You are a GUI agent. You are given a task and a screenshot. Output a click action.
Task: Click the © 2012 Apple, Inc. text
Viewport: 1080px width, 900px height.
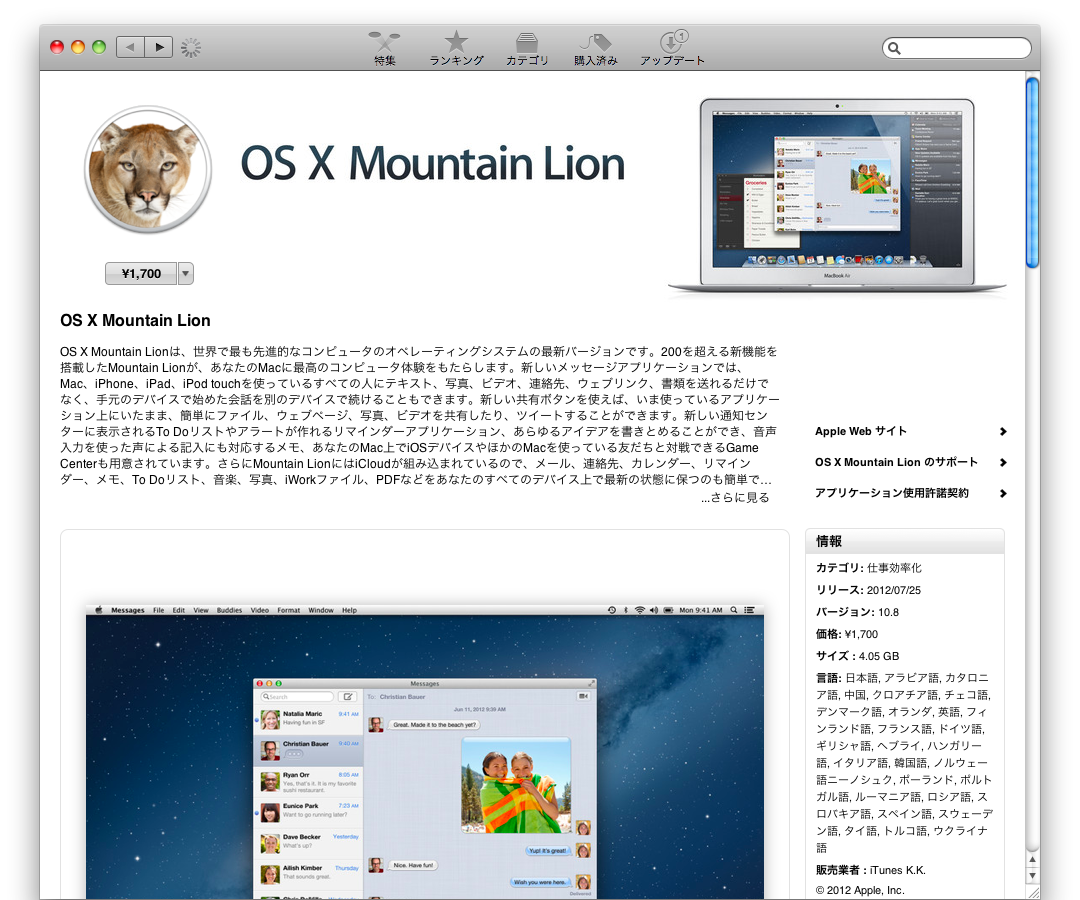click(x=860, y=890)
